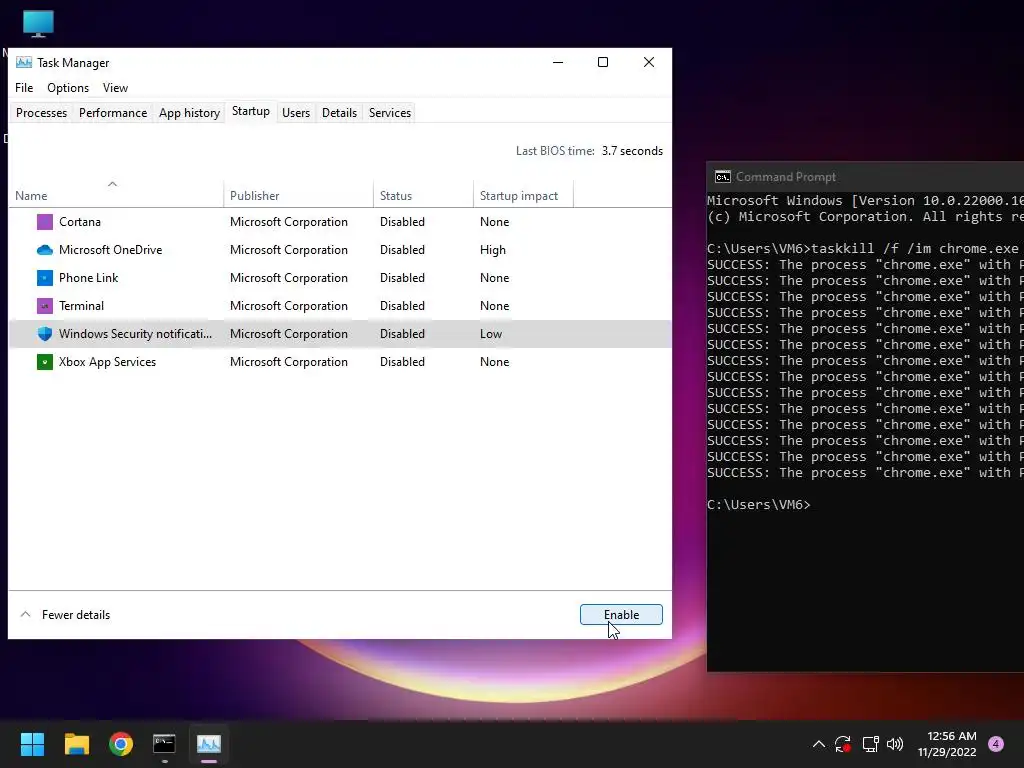The width and height of the screenshot is (1024, 768).
Task: Click the C:\Users\VM6> prompt line in Command Prompt
Action: 758,505
